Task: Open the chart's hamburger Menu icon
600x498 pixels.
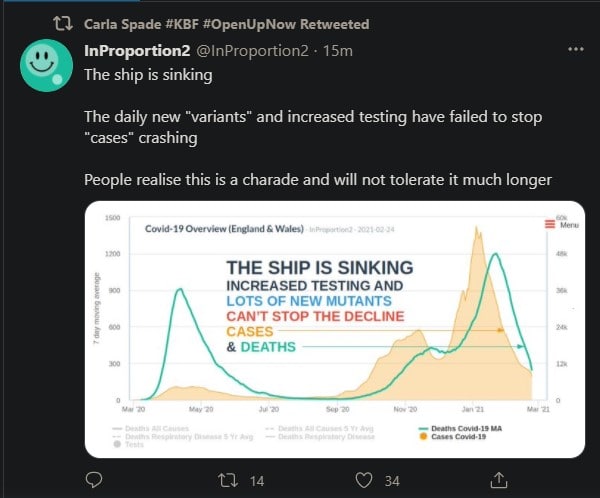Action: tap(550, 224)
